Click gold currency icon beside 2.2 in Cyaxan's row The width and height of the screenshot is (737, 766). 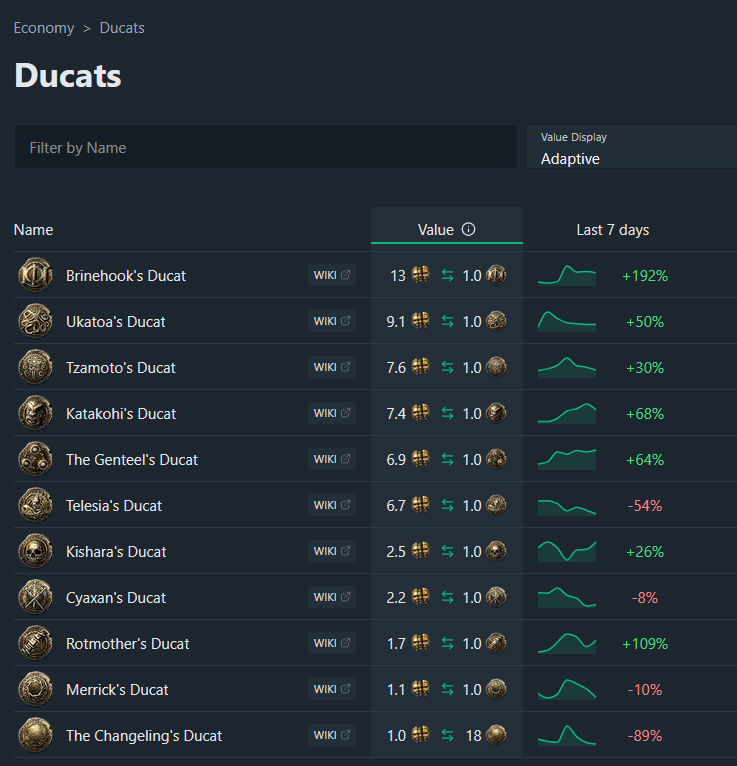(x=421, y=596)
